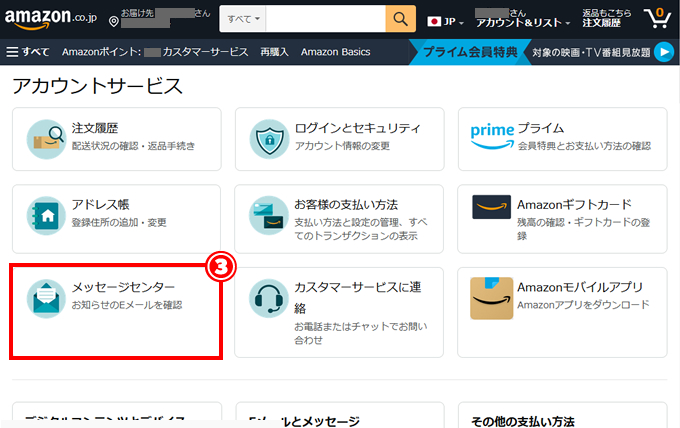Click the address book house icon
This screenshot has height=428, width=680.
click(46, 216)
